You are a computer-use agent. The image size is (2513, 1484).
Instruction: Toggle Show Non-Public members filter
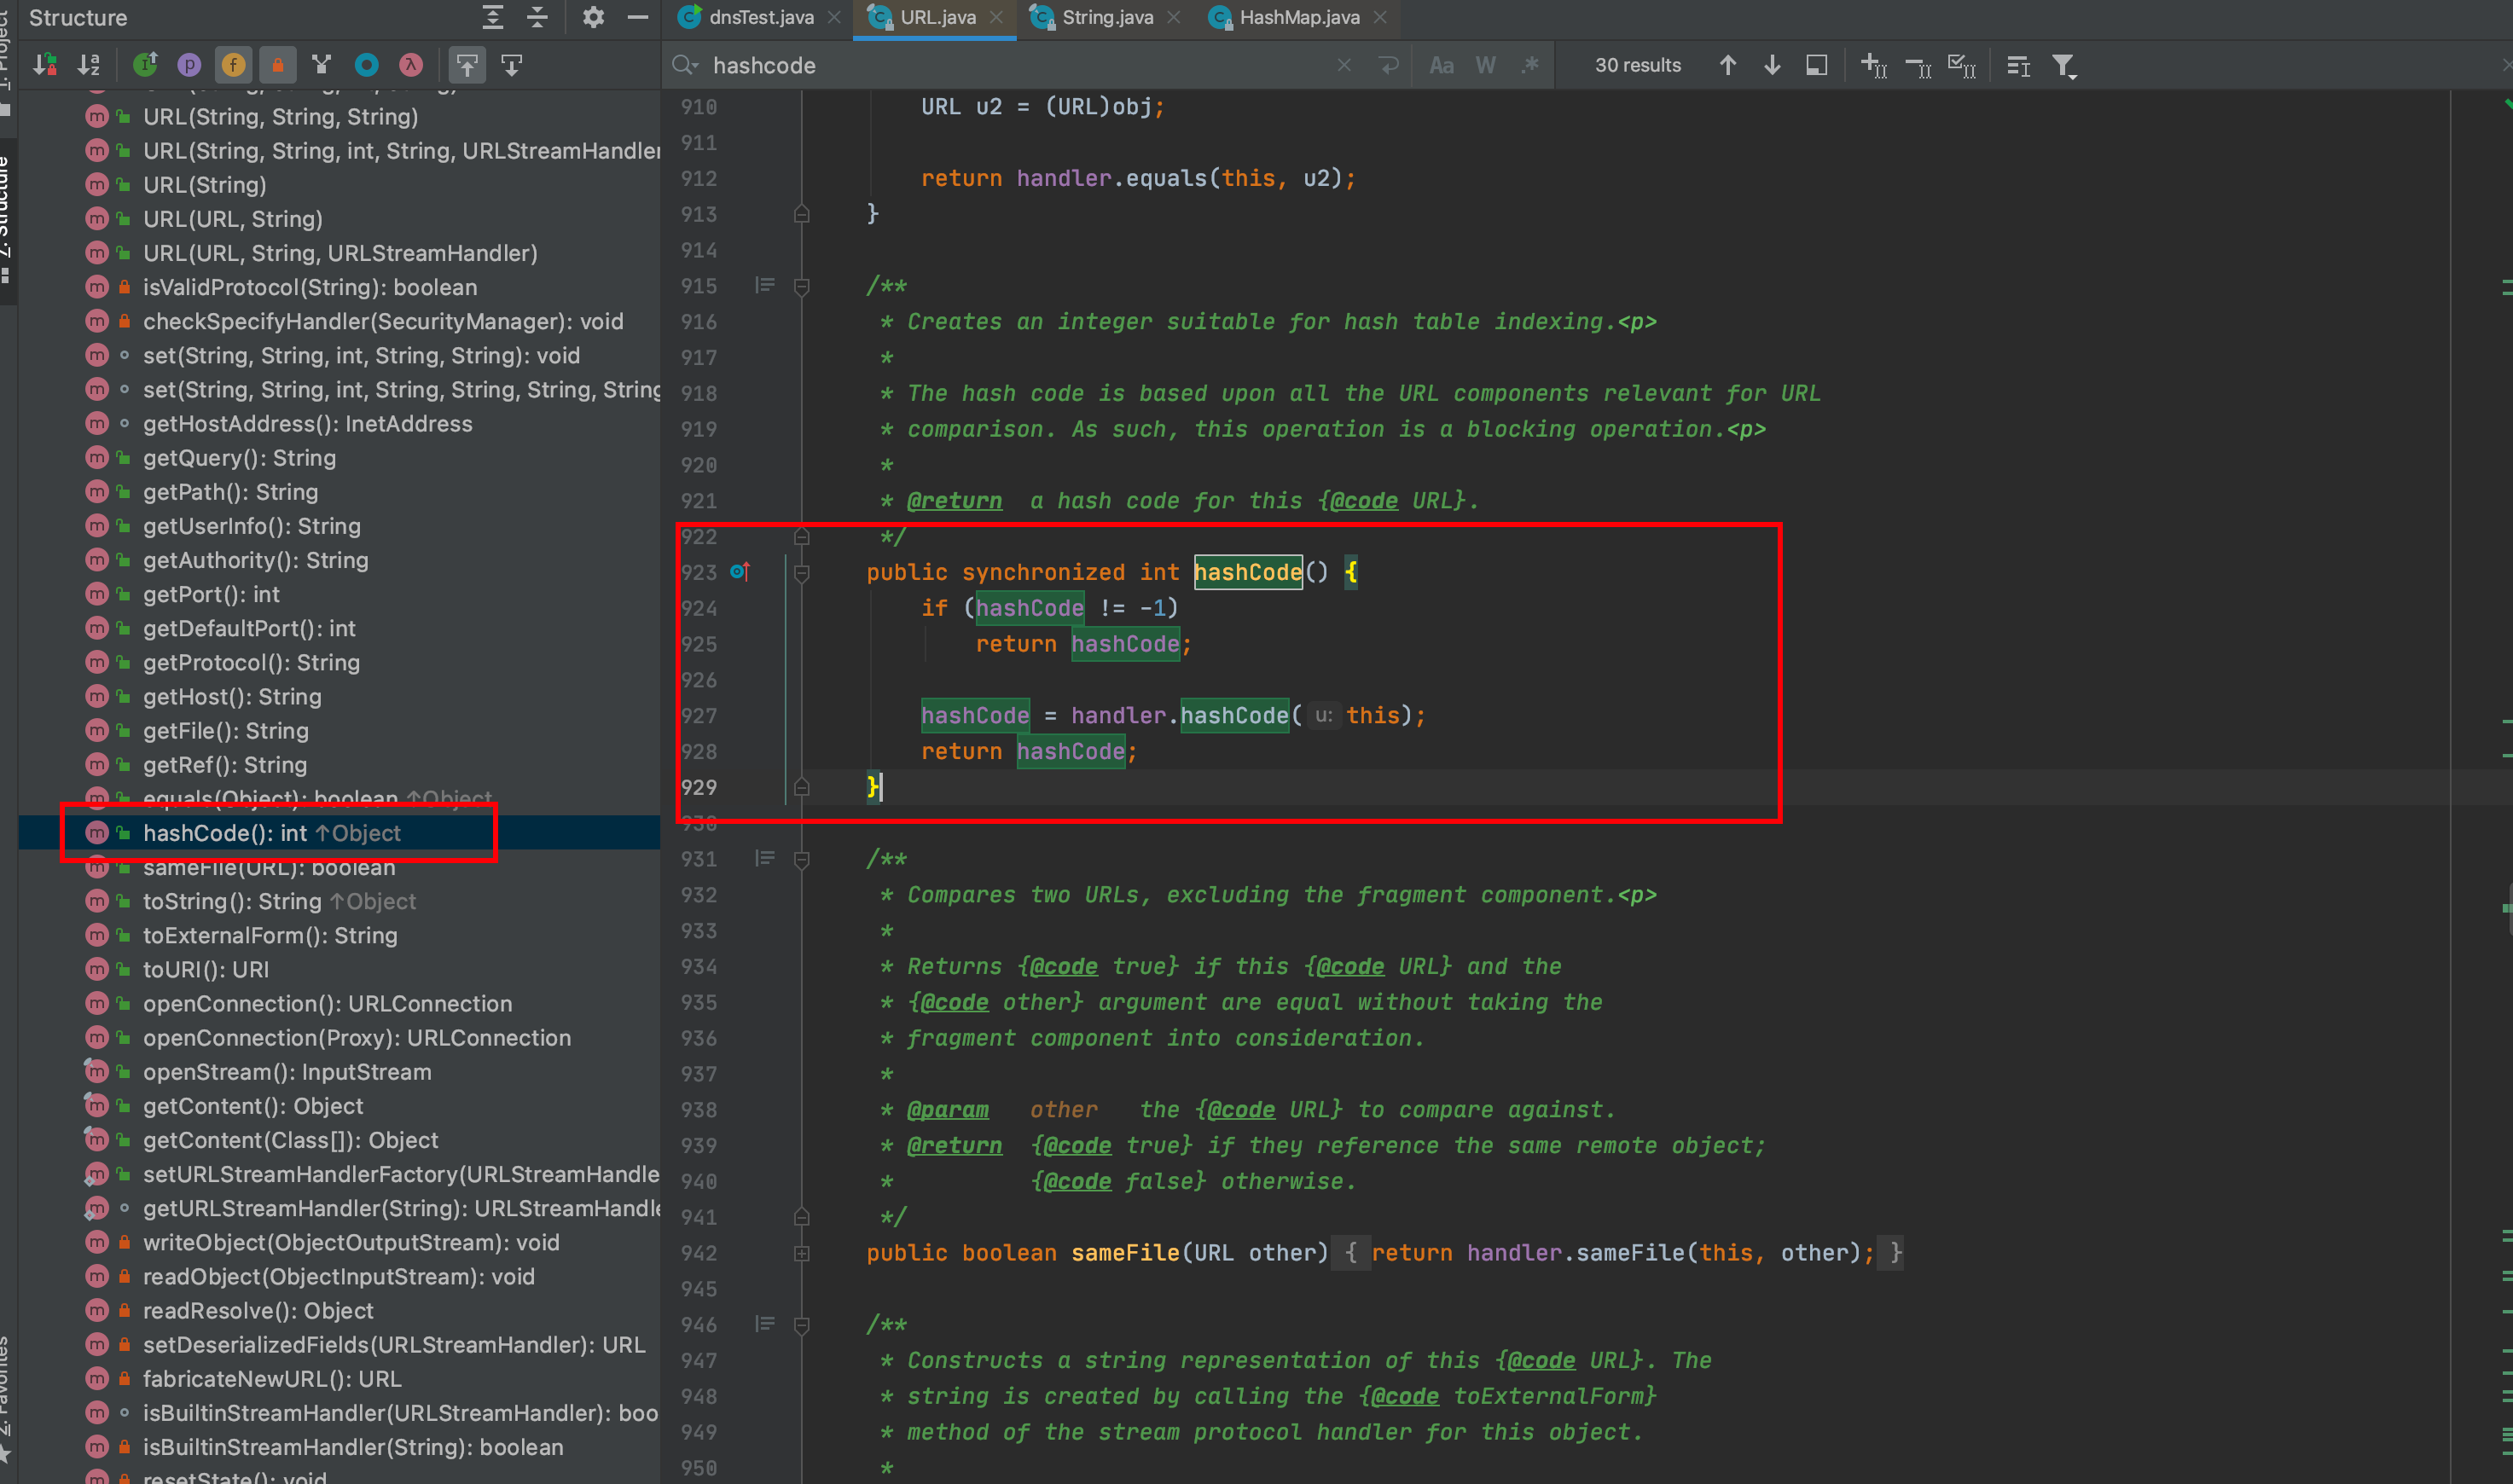(277, 65)
